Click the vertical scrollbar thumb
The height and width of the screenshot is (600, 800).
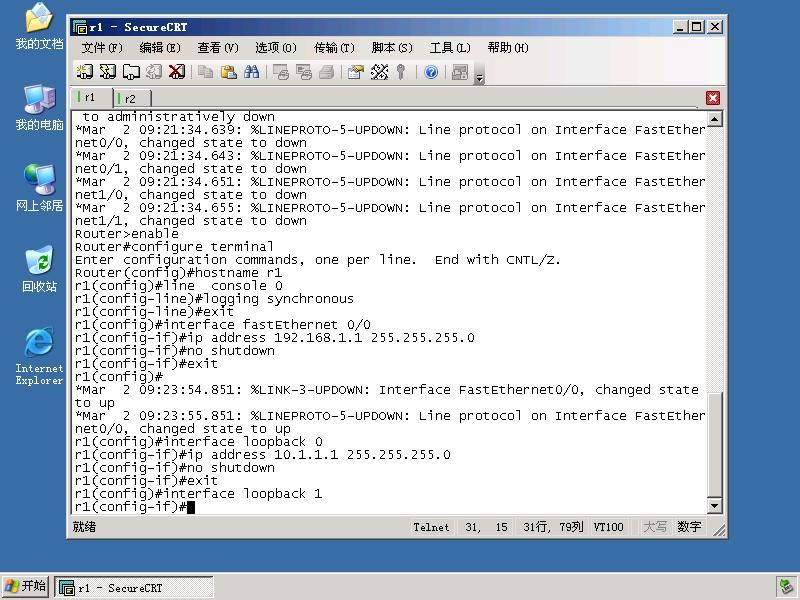coord(714,444)
